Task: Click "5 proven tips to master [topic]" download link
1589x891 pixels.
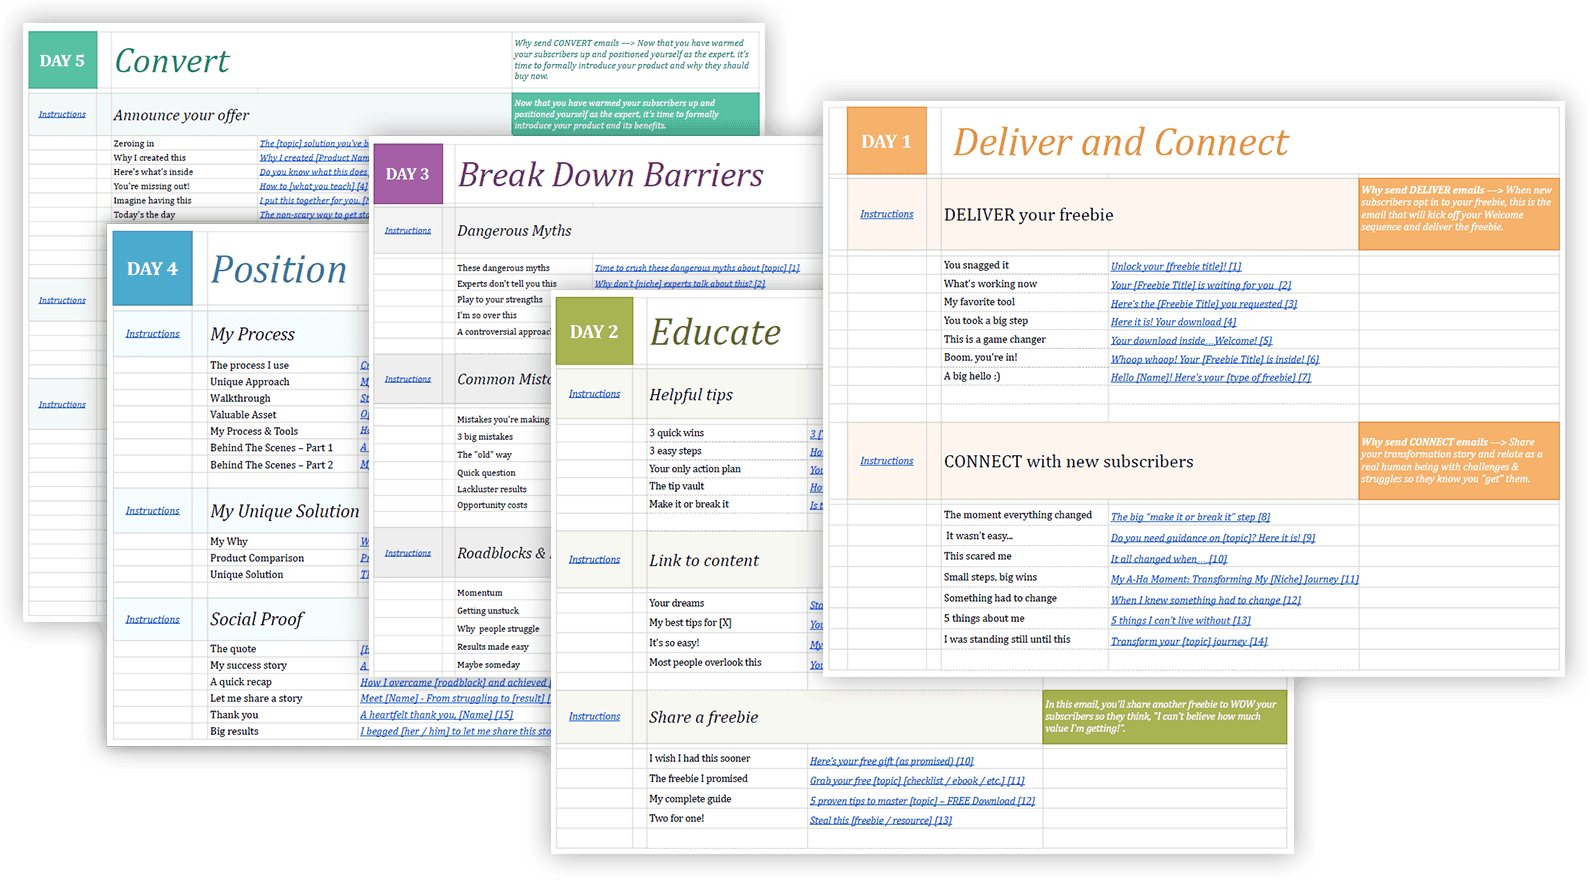Action: click(x=921, y=801)
